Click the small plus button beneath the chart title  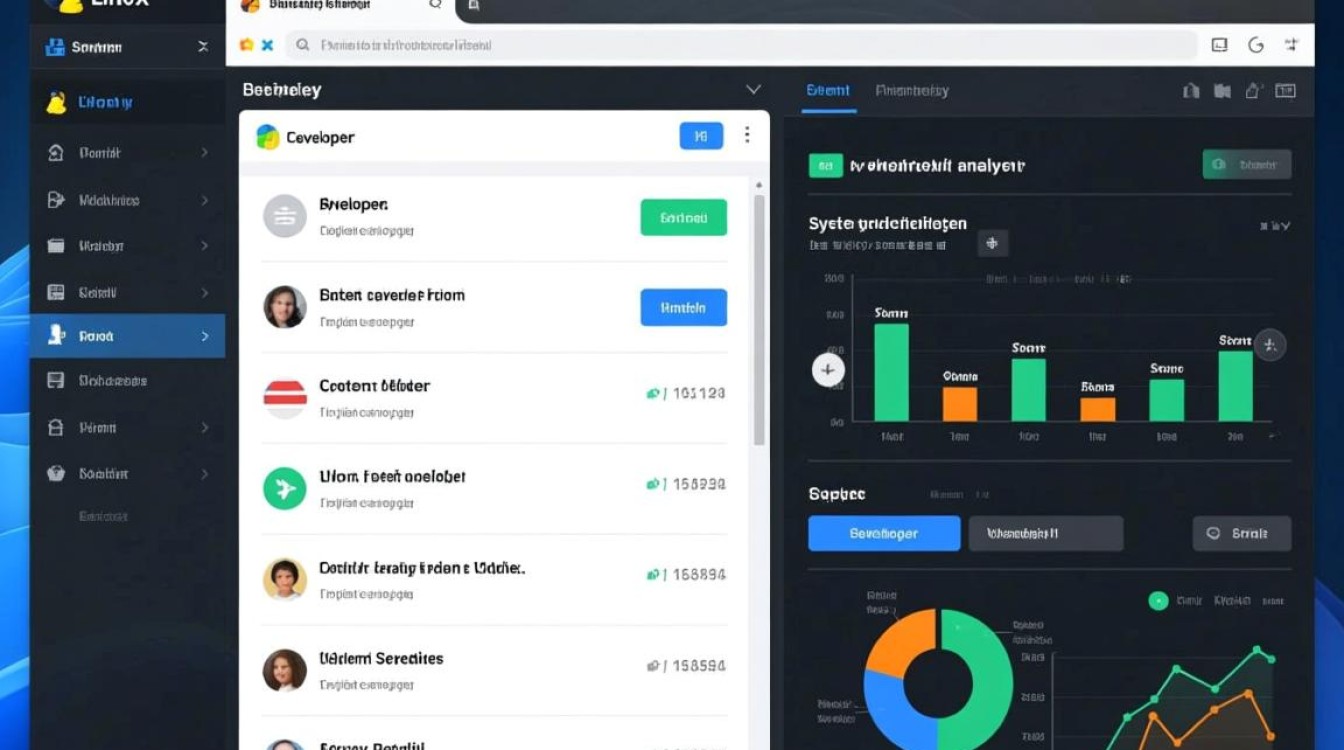tap(992, 243)
